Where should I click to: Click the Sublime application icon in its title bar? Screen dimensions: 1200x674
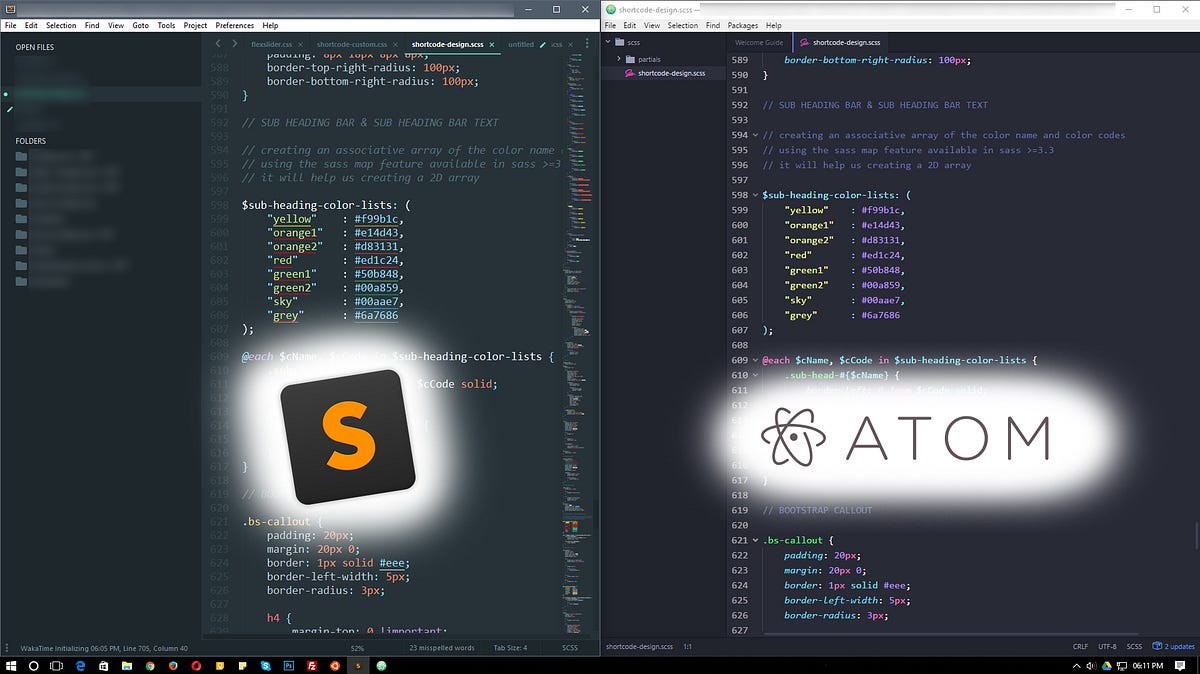8,9
